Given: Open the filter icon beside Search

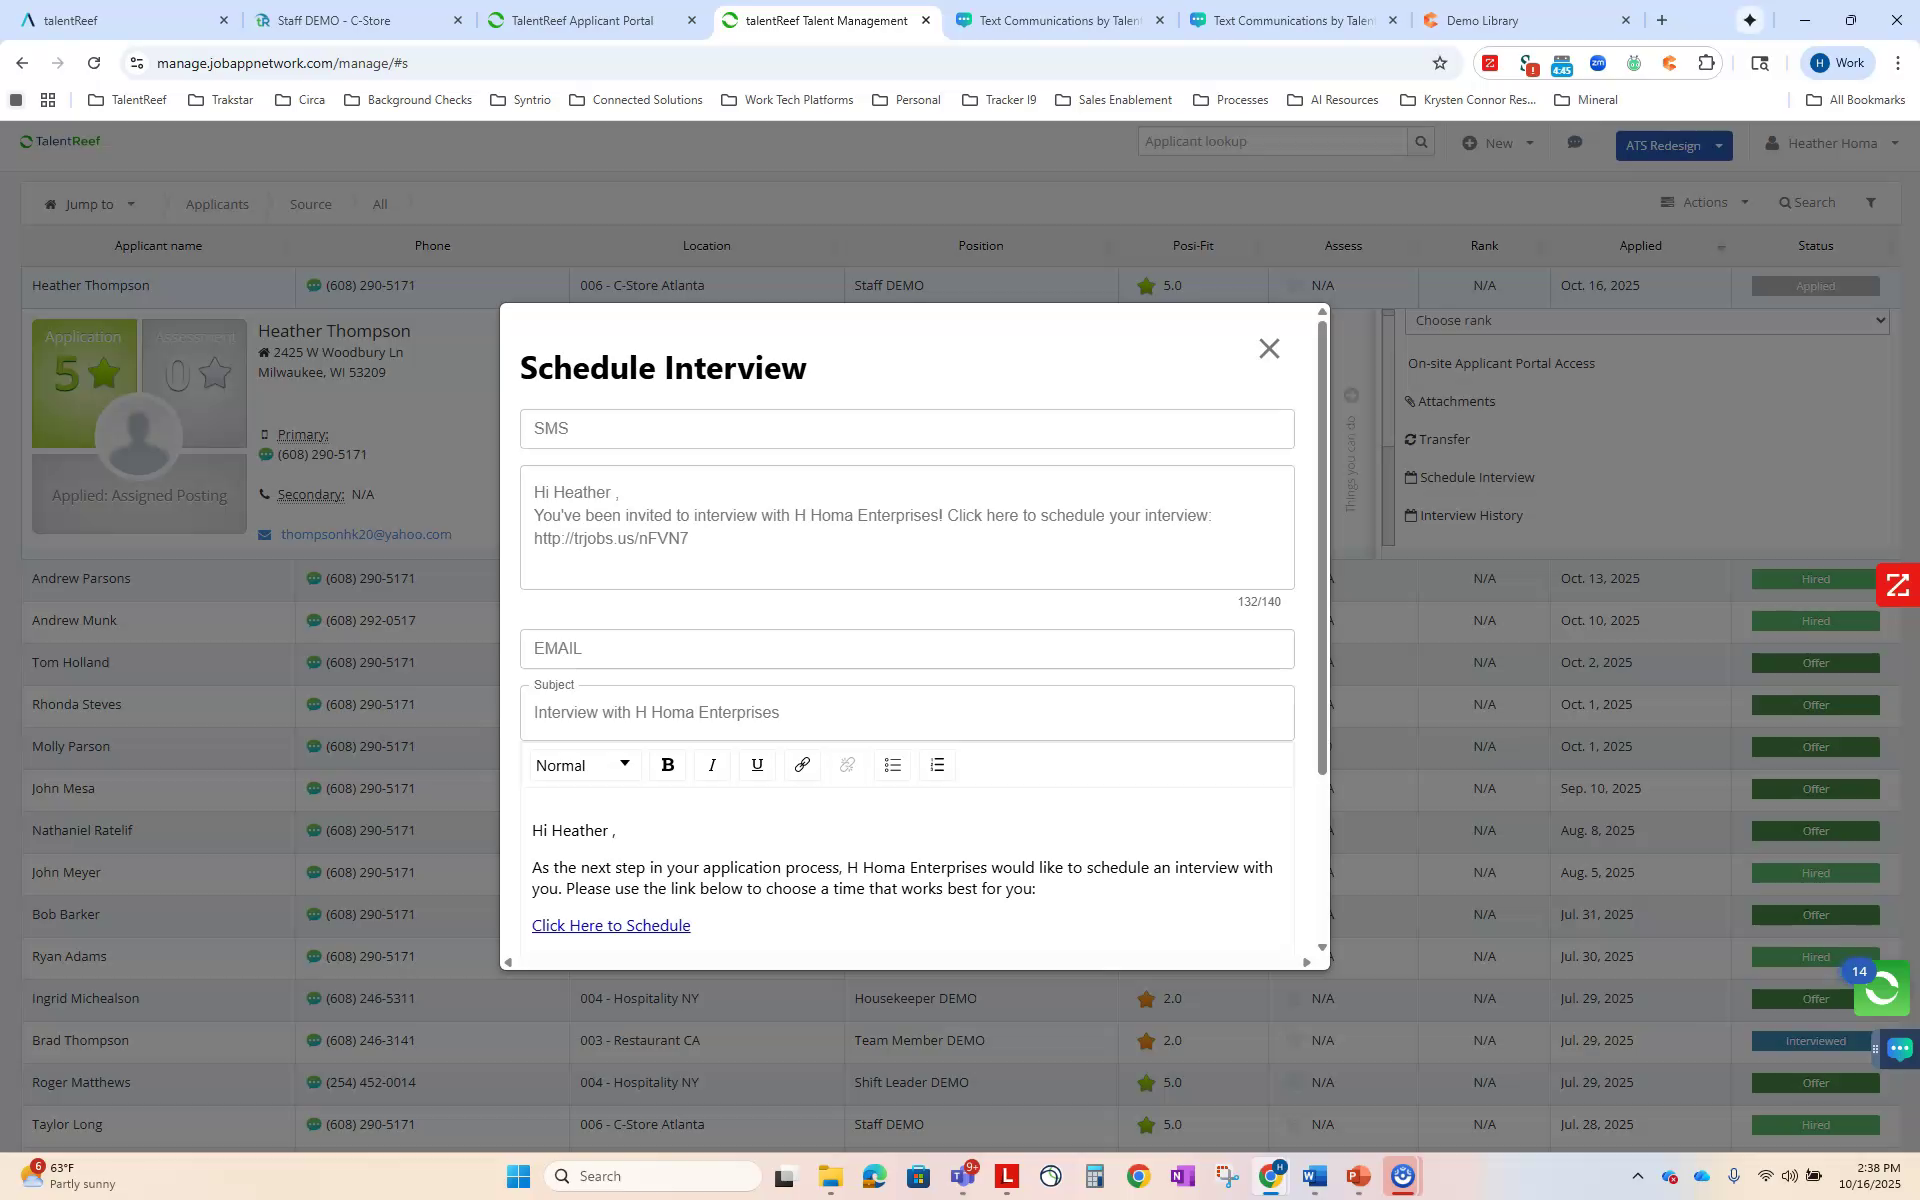Looking at the screenshot, I should point(1871,202).
